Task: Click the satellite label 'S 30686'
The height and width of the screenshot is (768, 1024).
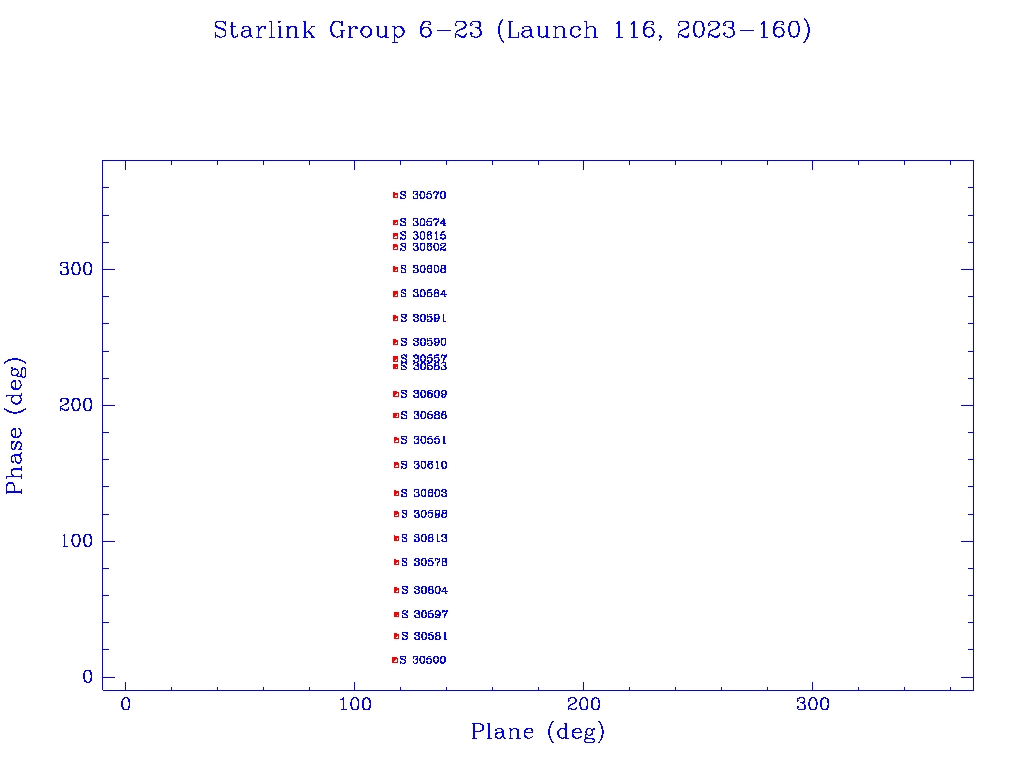Action: click(424, 415)
